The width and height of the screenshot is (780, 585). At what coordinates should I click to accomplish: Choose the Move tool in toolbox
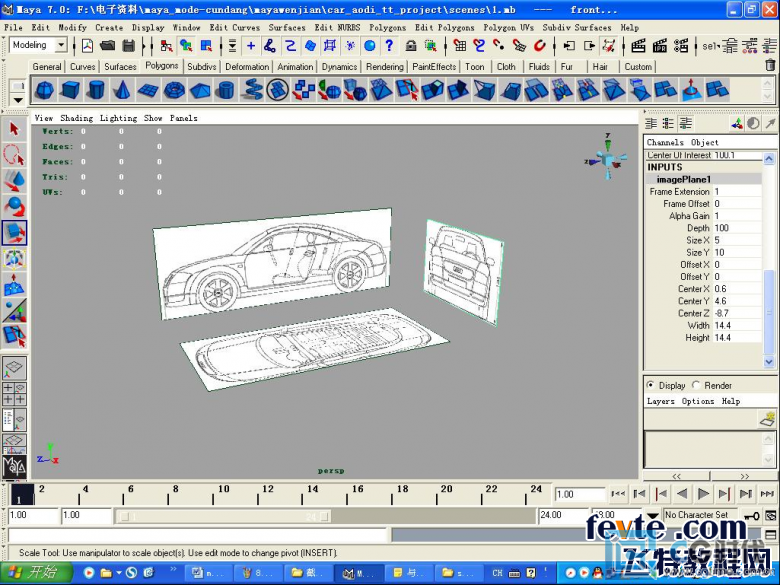[x=14, y=181]
